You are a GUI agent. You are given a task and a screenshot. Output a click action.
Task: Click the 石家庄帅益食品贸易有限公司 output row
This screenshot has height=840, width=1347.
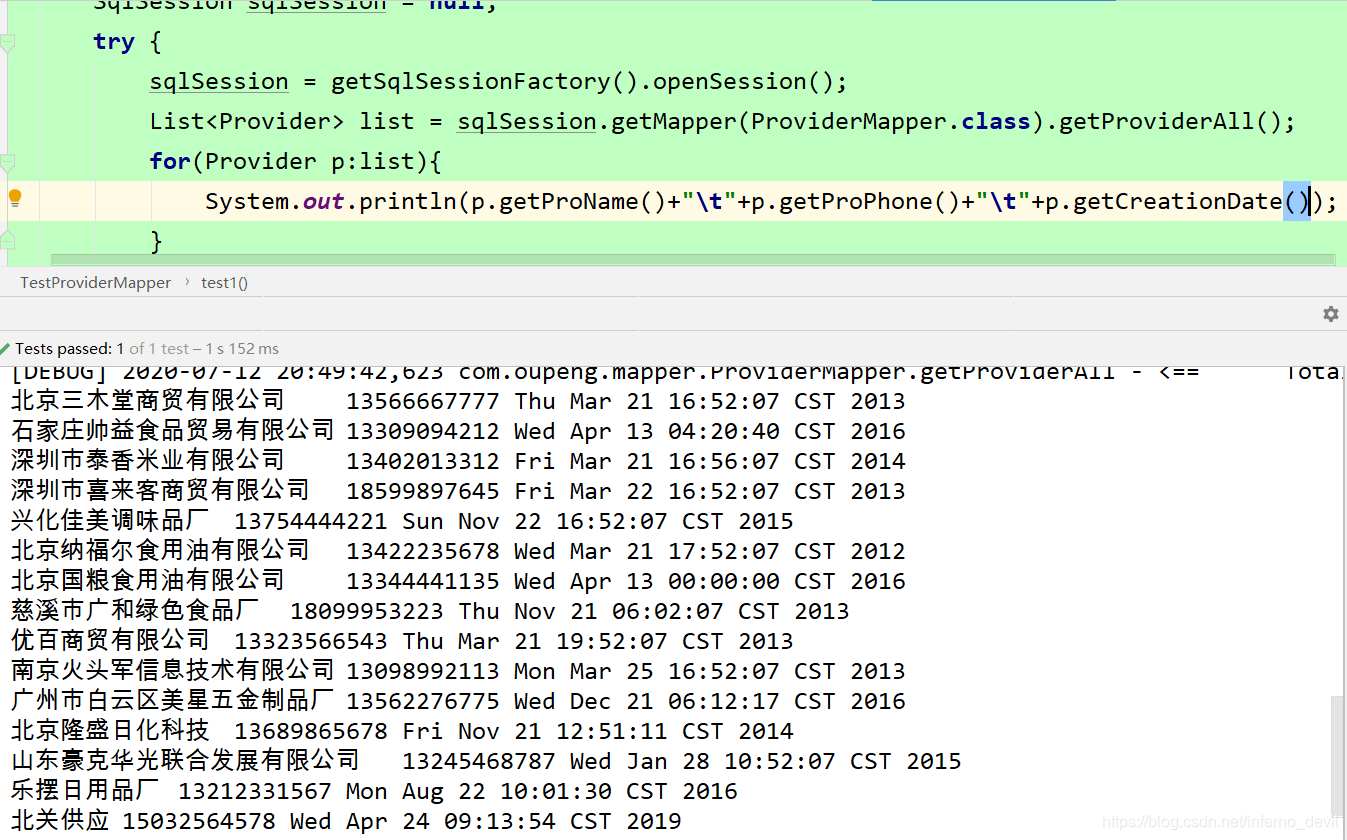point(458,431)
